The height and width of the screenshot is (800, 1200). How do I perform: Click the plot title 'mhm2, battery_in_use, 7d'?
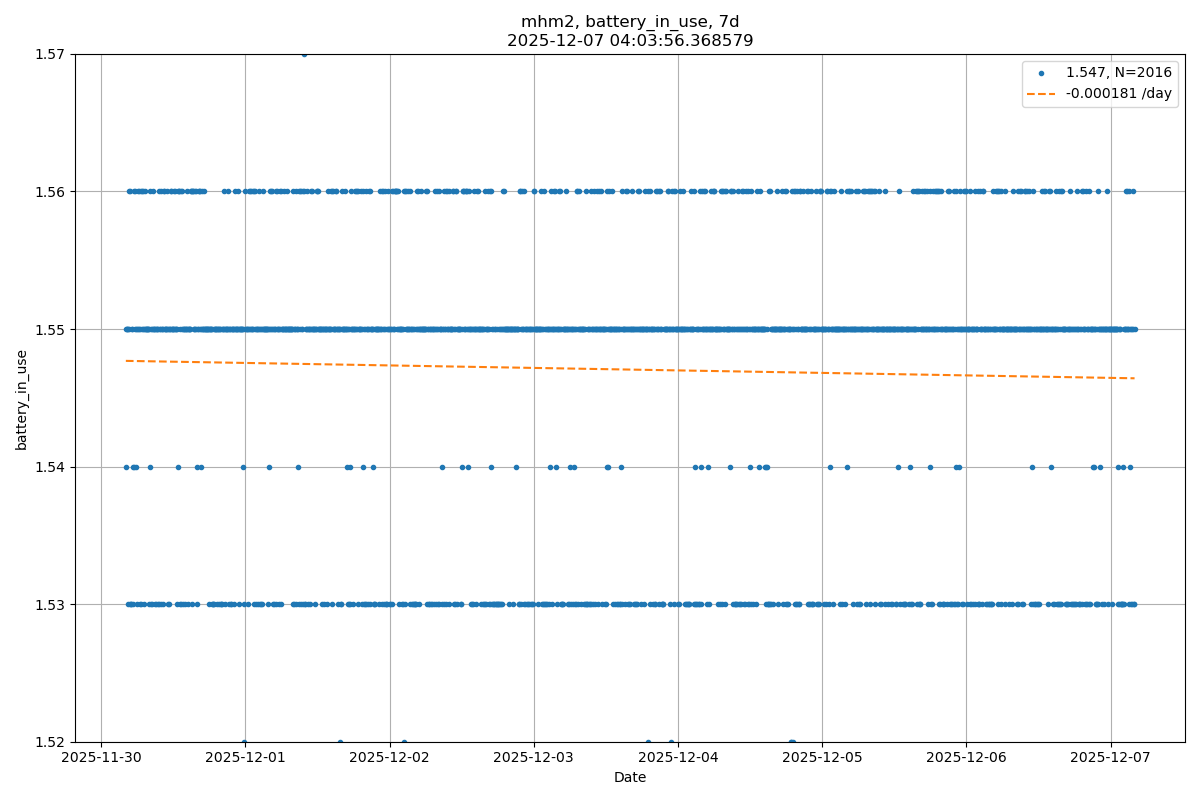point(630,22)
